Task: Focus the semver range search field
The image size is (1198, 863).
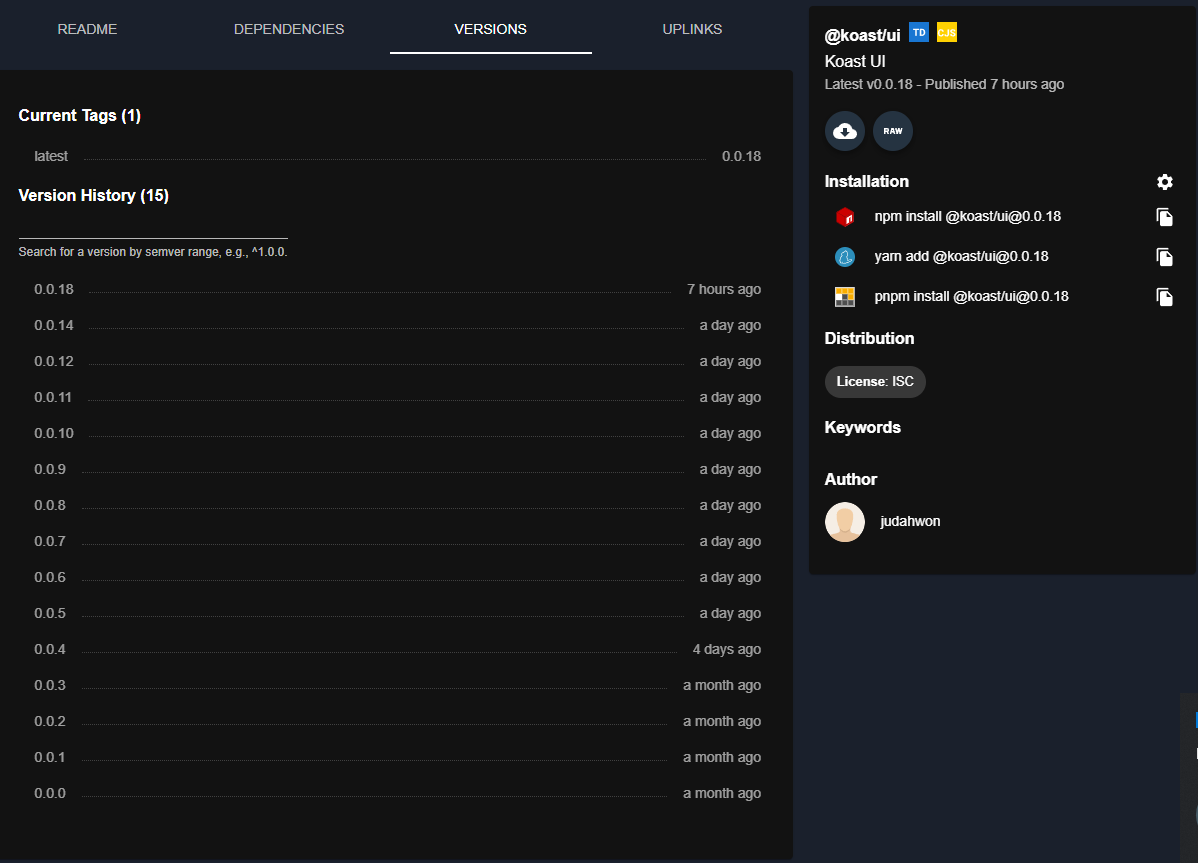Action: click(153, 228)
